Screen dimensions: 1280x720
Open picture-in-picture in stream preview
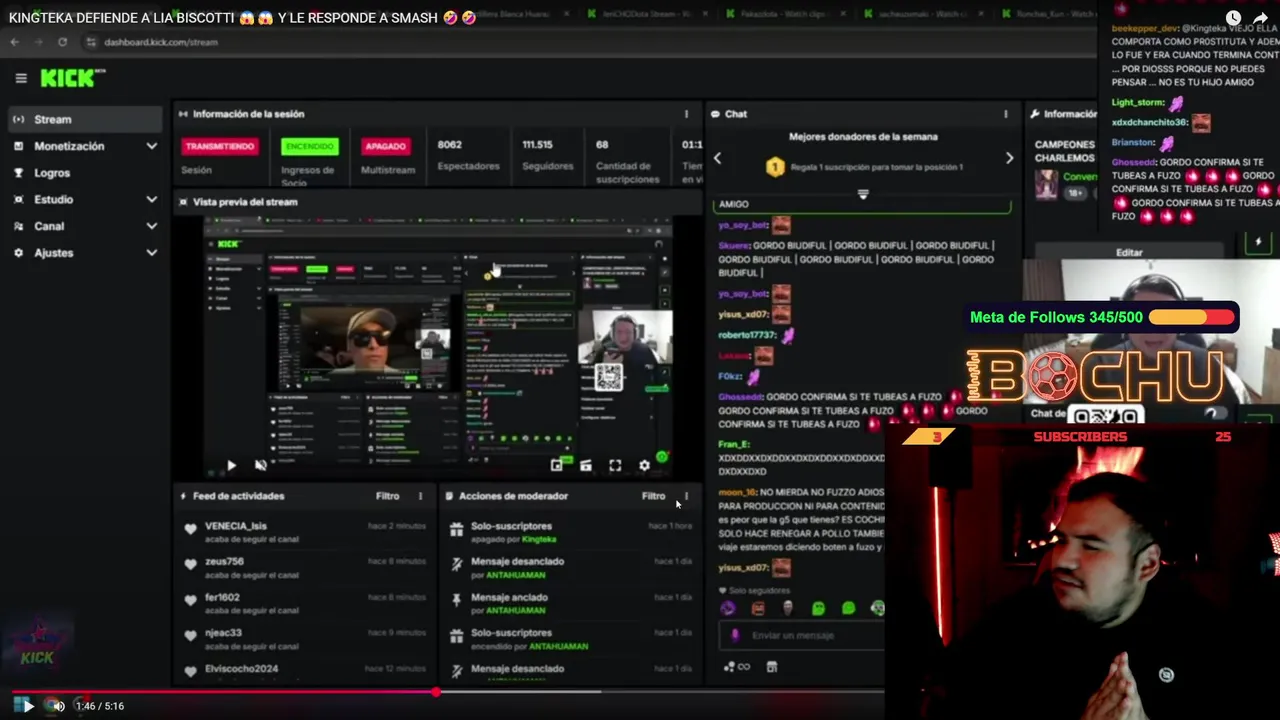click(x=556, y=465)
